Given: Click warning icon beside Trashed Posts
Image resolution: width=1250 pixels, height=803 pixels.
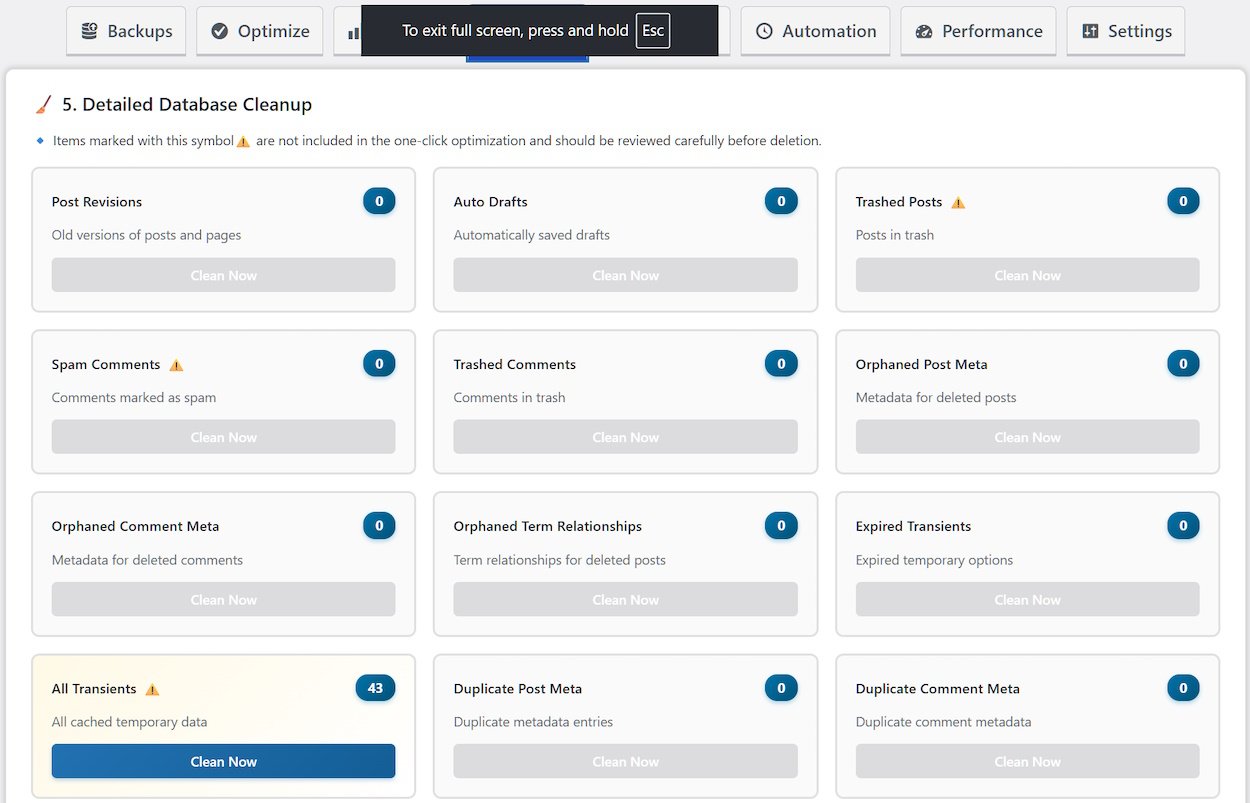Looking at the screenshot, I should tap(958, 202).
